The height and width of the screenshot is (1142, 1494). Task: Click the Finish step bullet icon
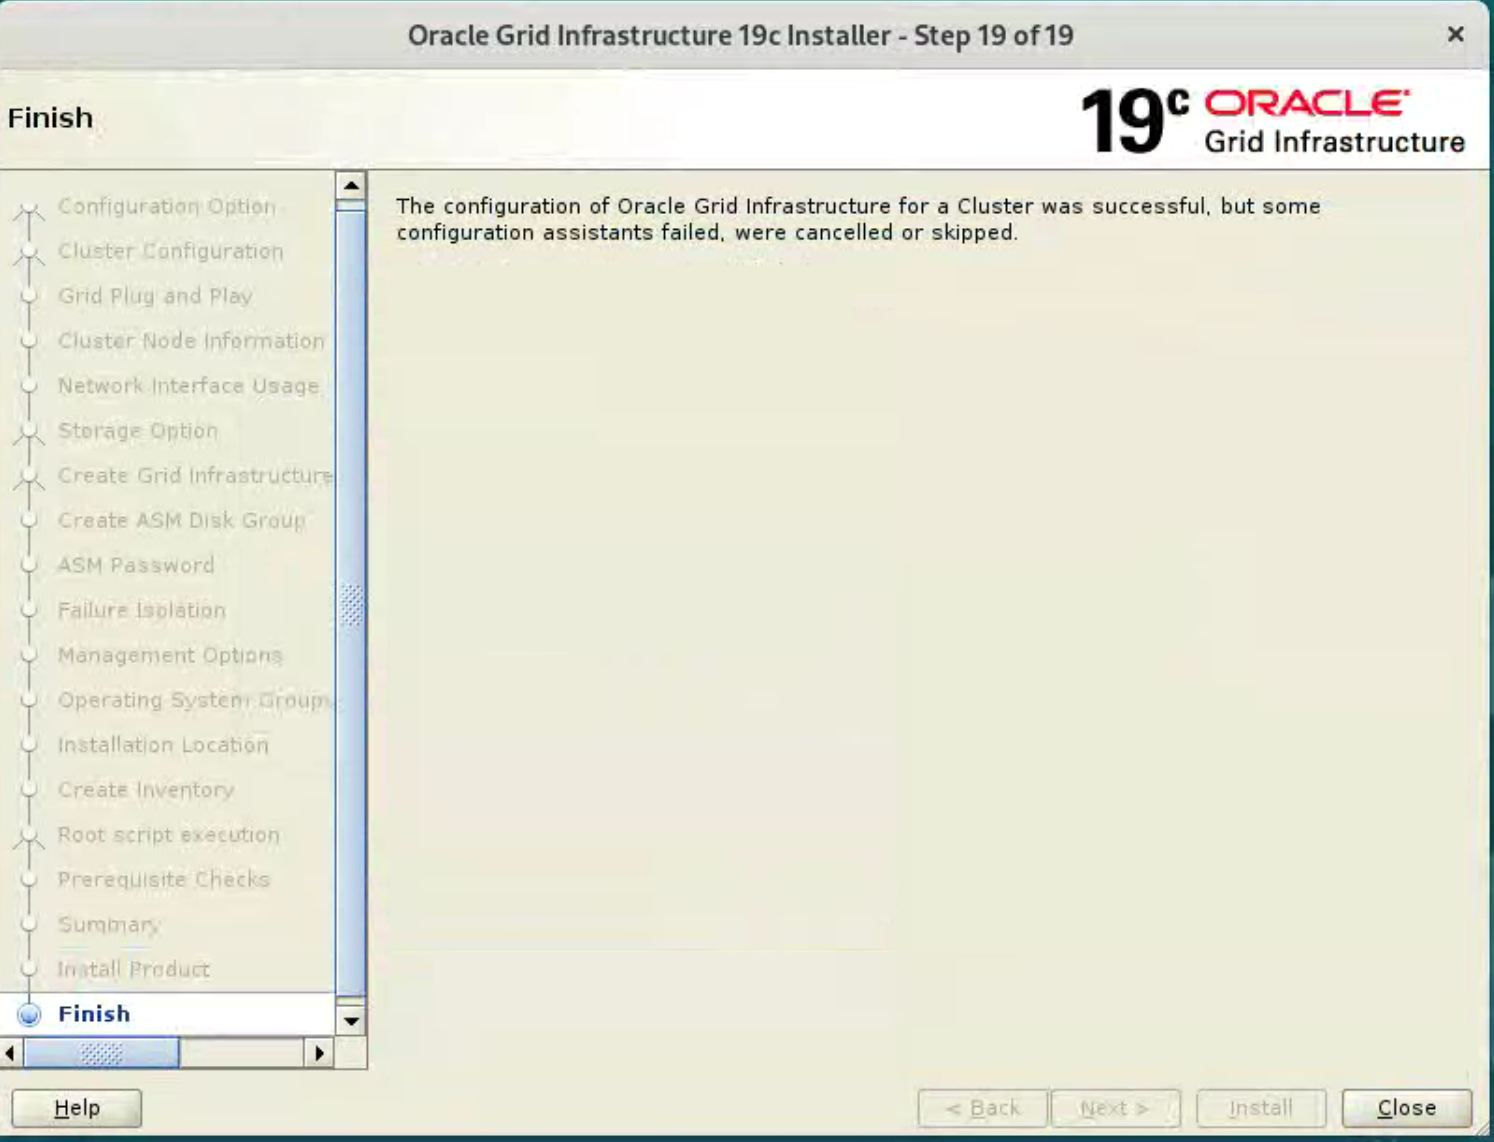point(30,1014)
